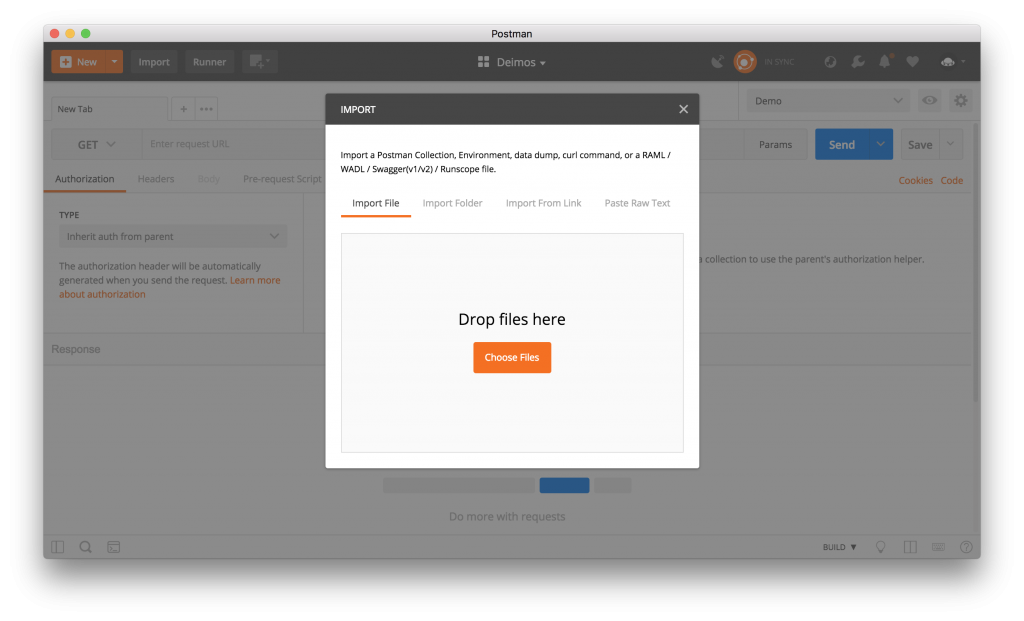Select the Body tab
The width and height of the screenshot is (1024, 621).
[x=208, y=179]
